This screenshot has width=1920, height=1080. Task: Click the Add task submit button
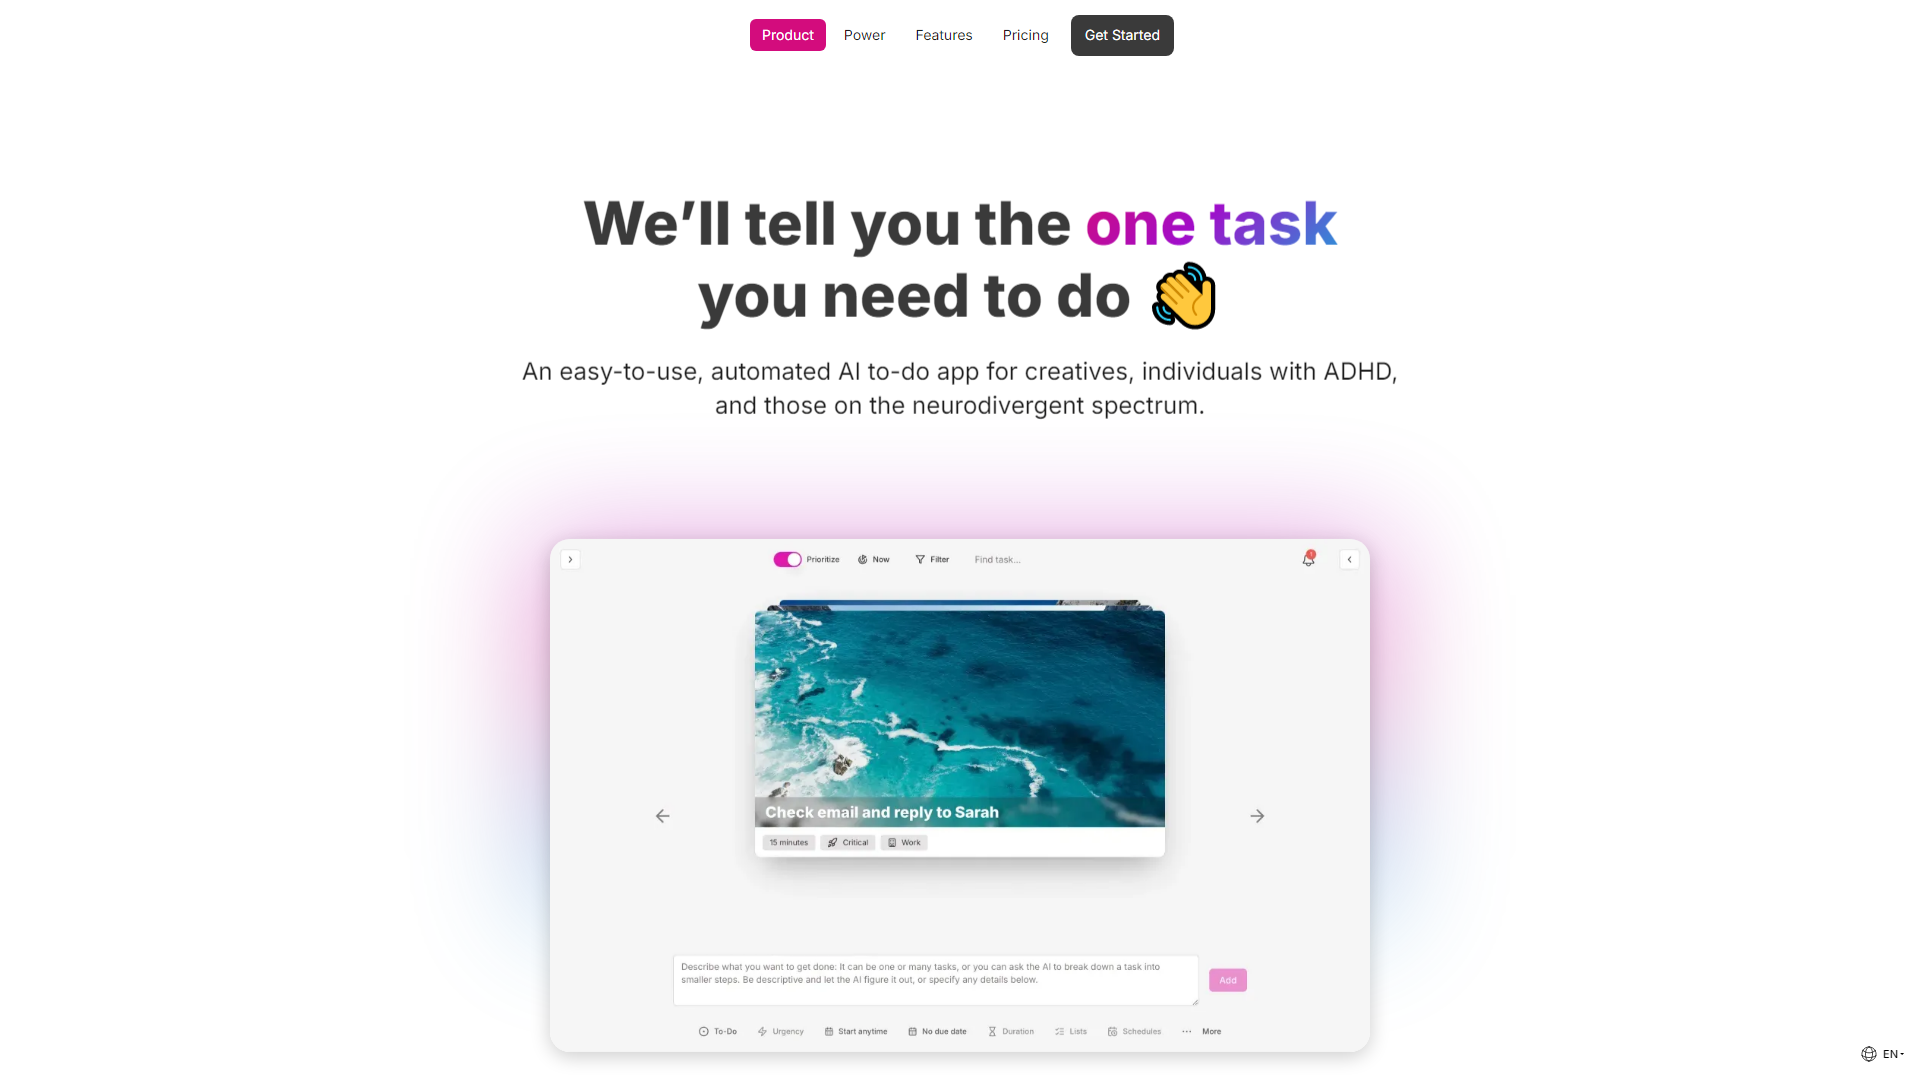[1228, 978]
